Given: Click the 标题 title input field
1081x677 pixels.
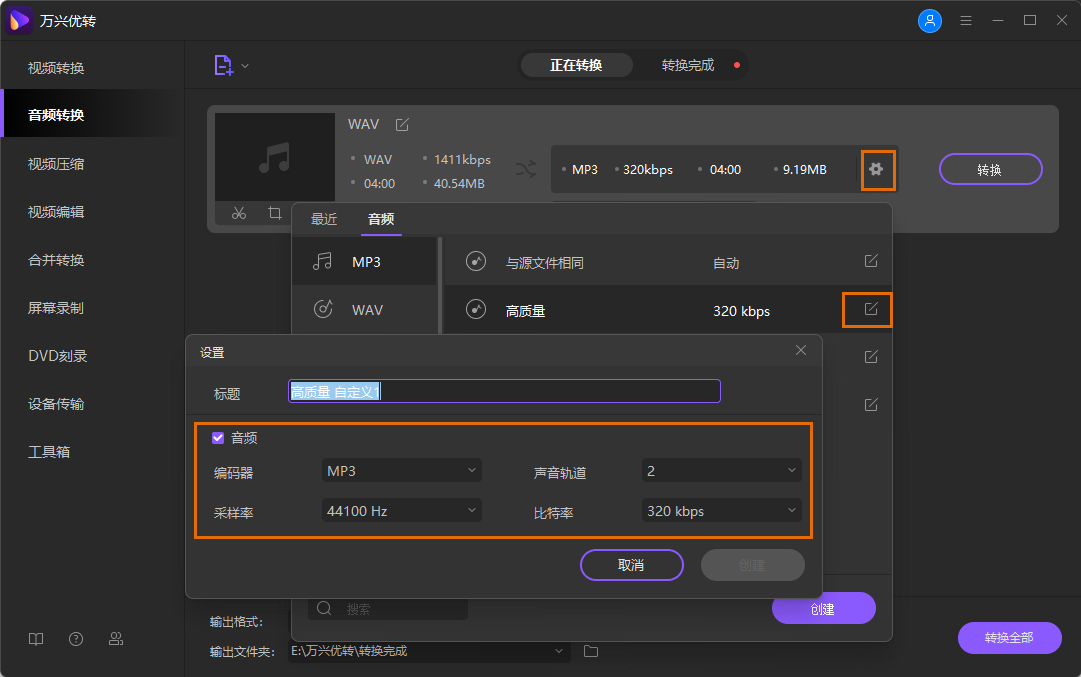Looking at the screenshot, I should (x=504, y=391).
